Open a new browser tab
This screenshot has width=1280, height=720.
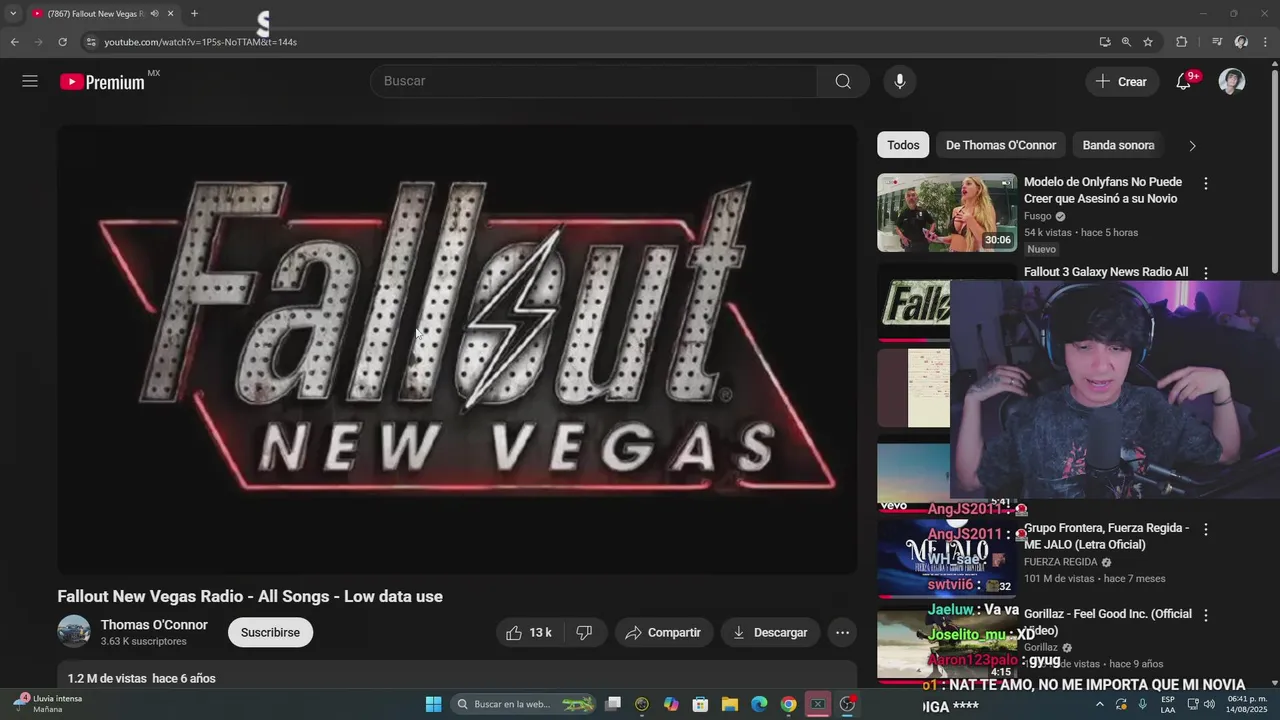tap(194, 14)
